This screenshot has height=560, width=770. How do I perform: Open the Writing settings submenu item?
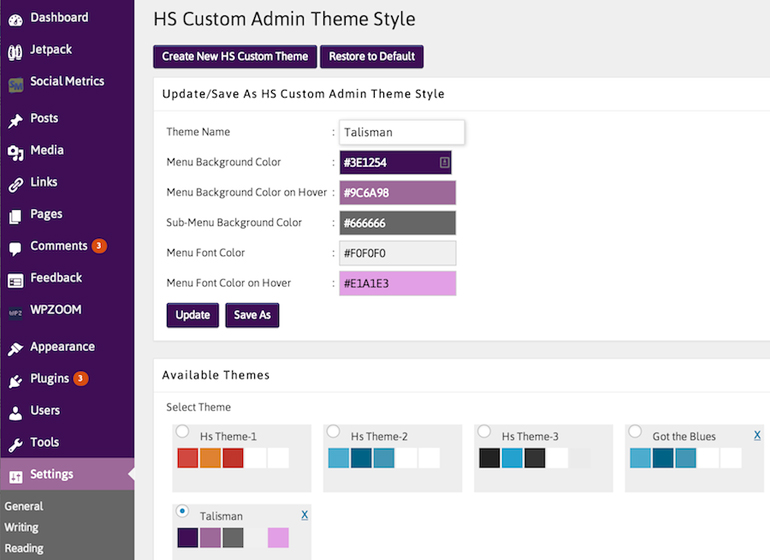[x=22, y=527]
